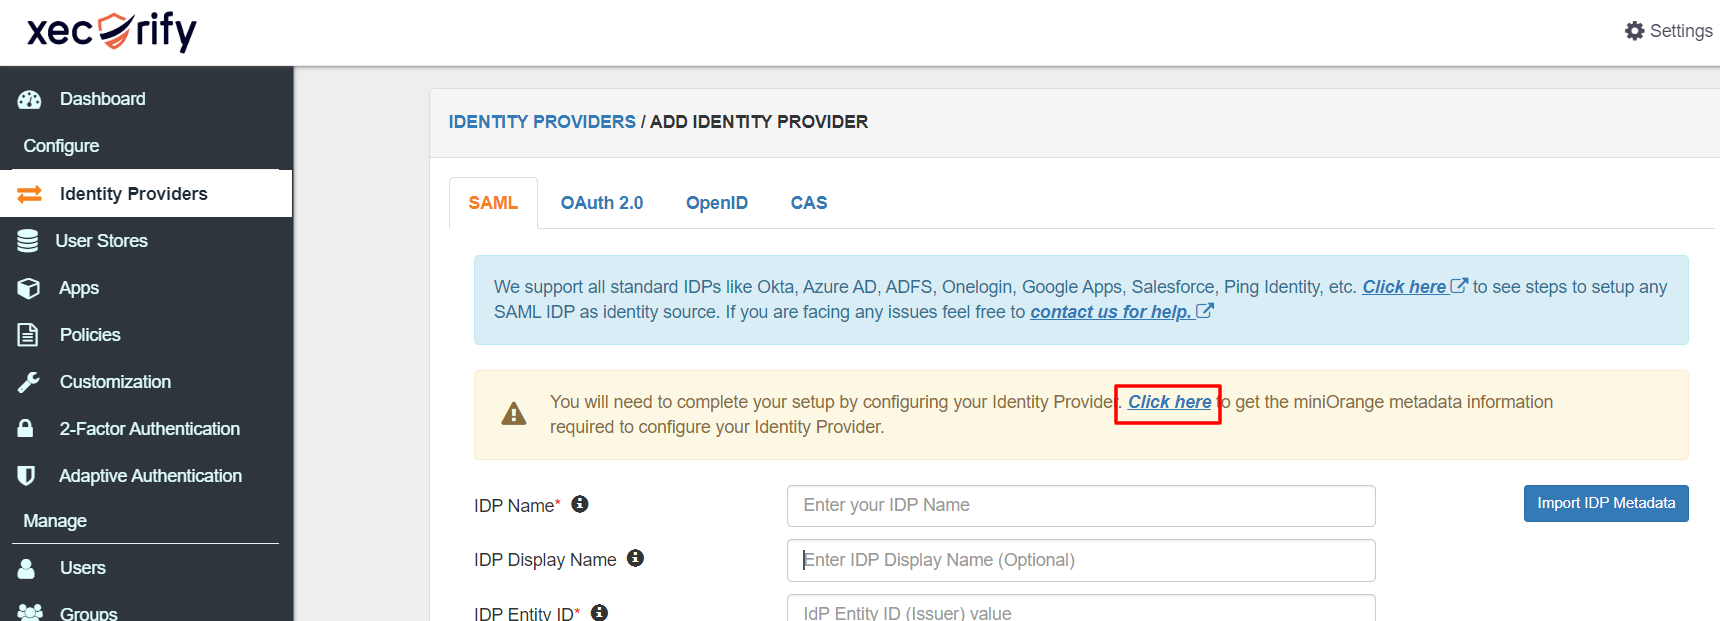The image size is (1720, 621).
Task: Switch to the OpenID tab
Action: click(x=716, y=203)
